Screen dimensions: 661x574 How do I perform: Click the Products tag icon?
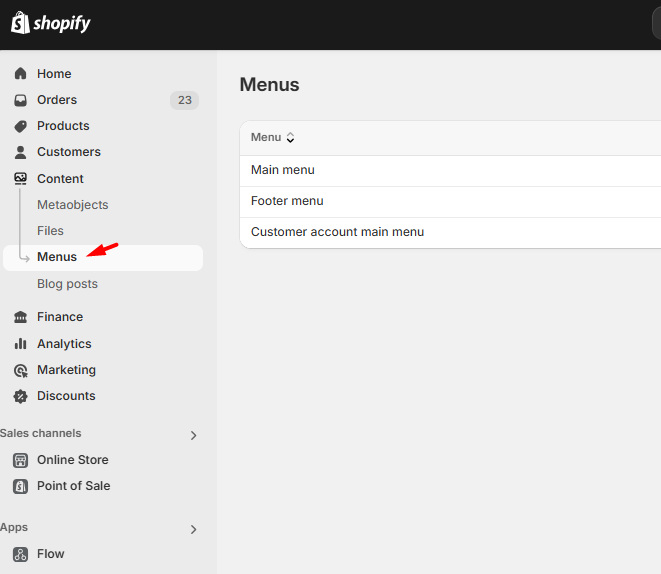point(20,126)
